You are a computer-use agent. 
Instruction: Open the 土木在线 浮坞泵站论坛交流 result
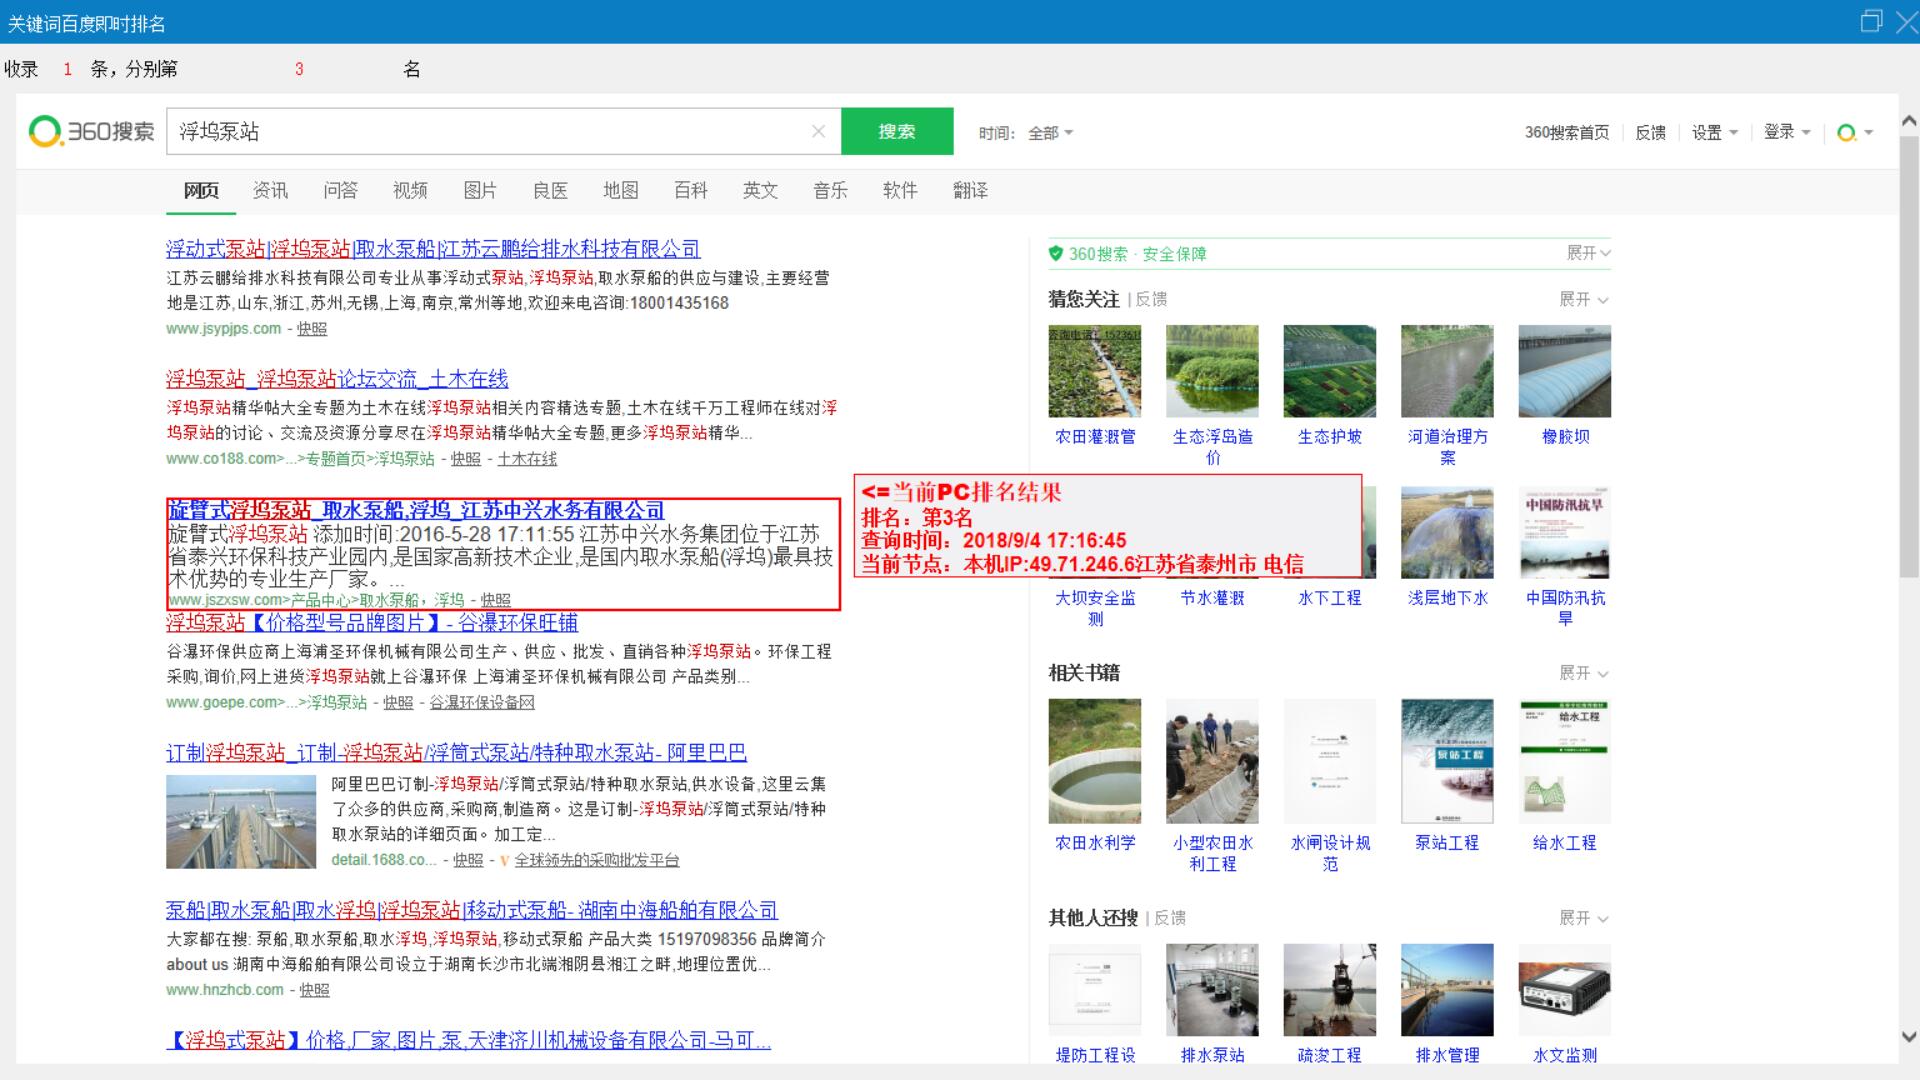coord(337,379)
